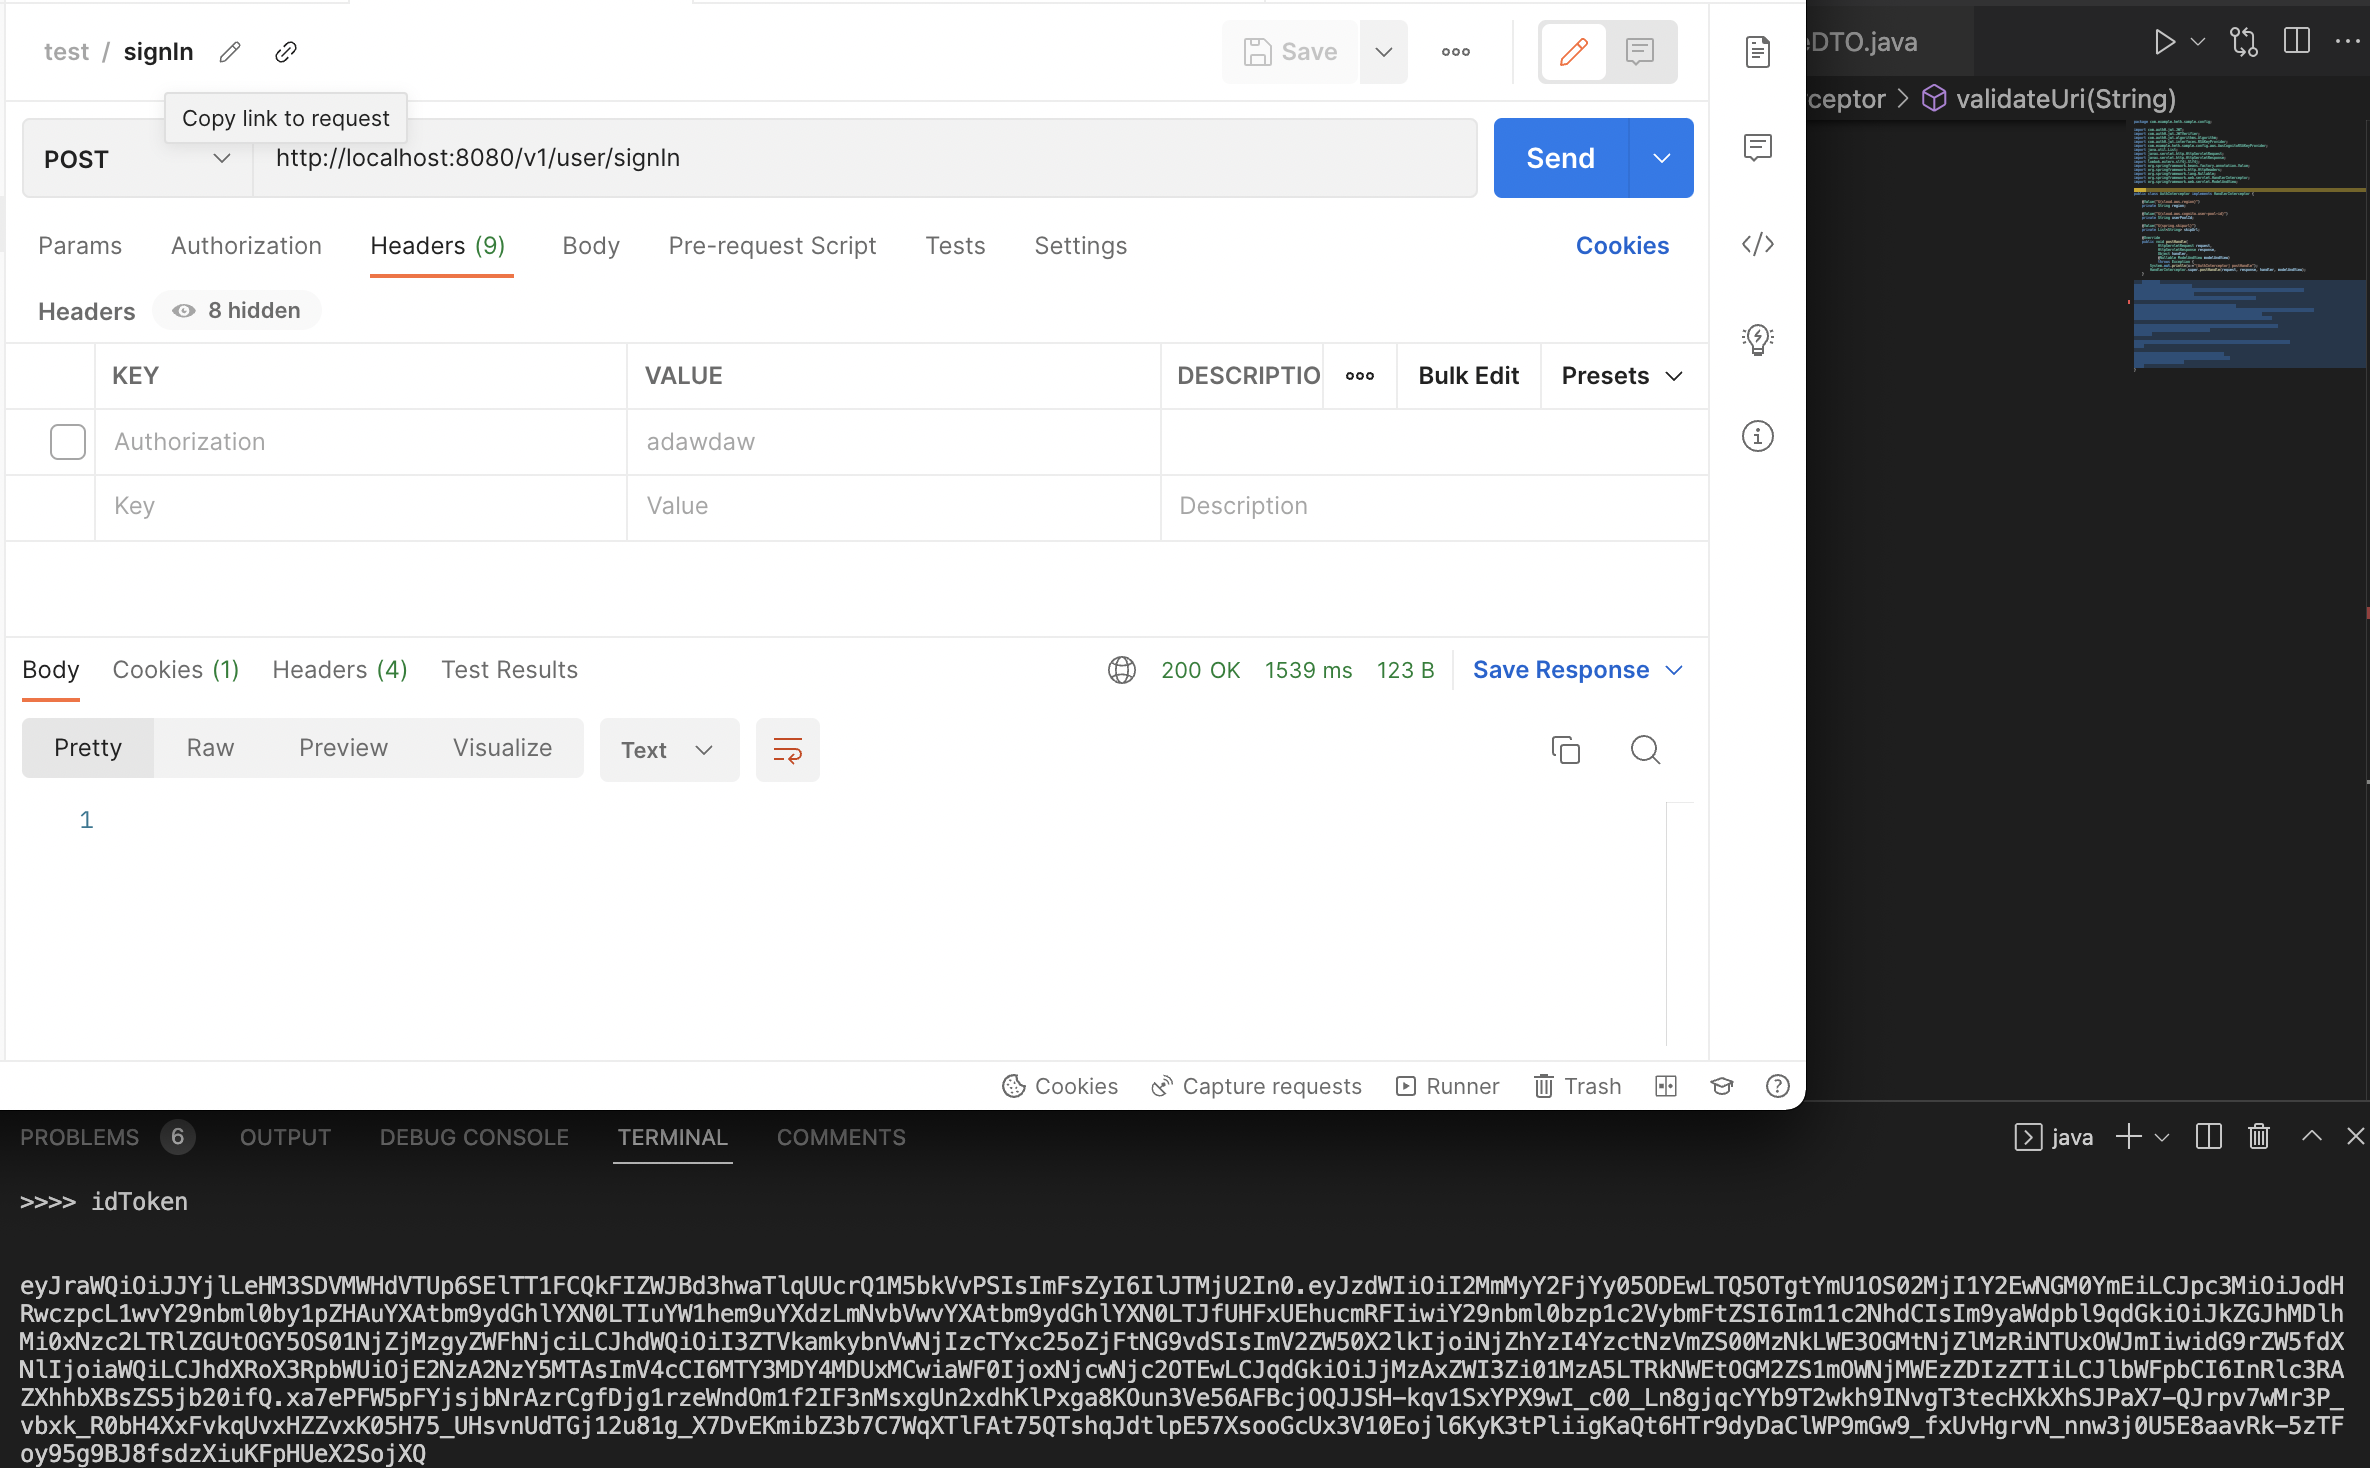Open the request Body tab
The width and height of the screenshot is (2370, 1468).
591,246
